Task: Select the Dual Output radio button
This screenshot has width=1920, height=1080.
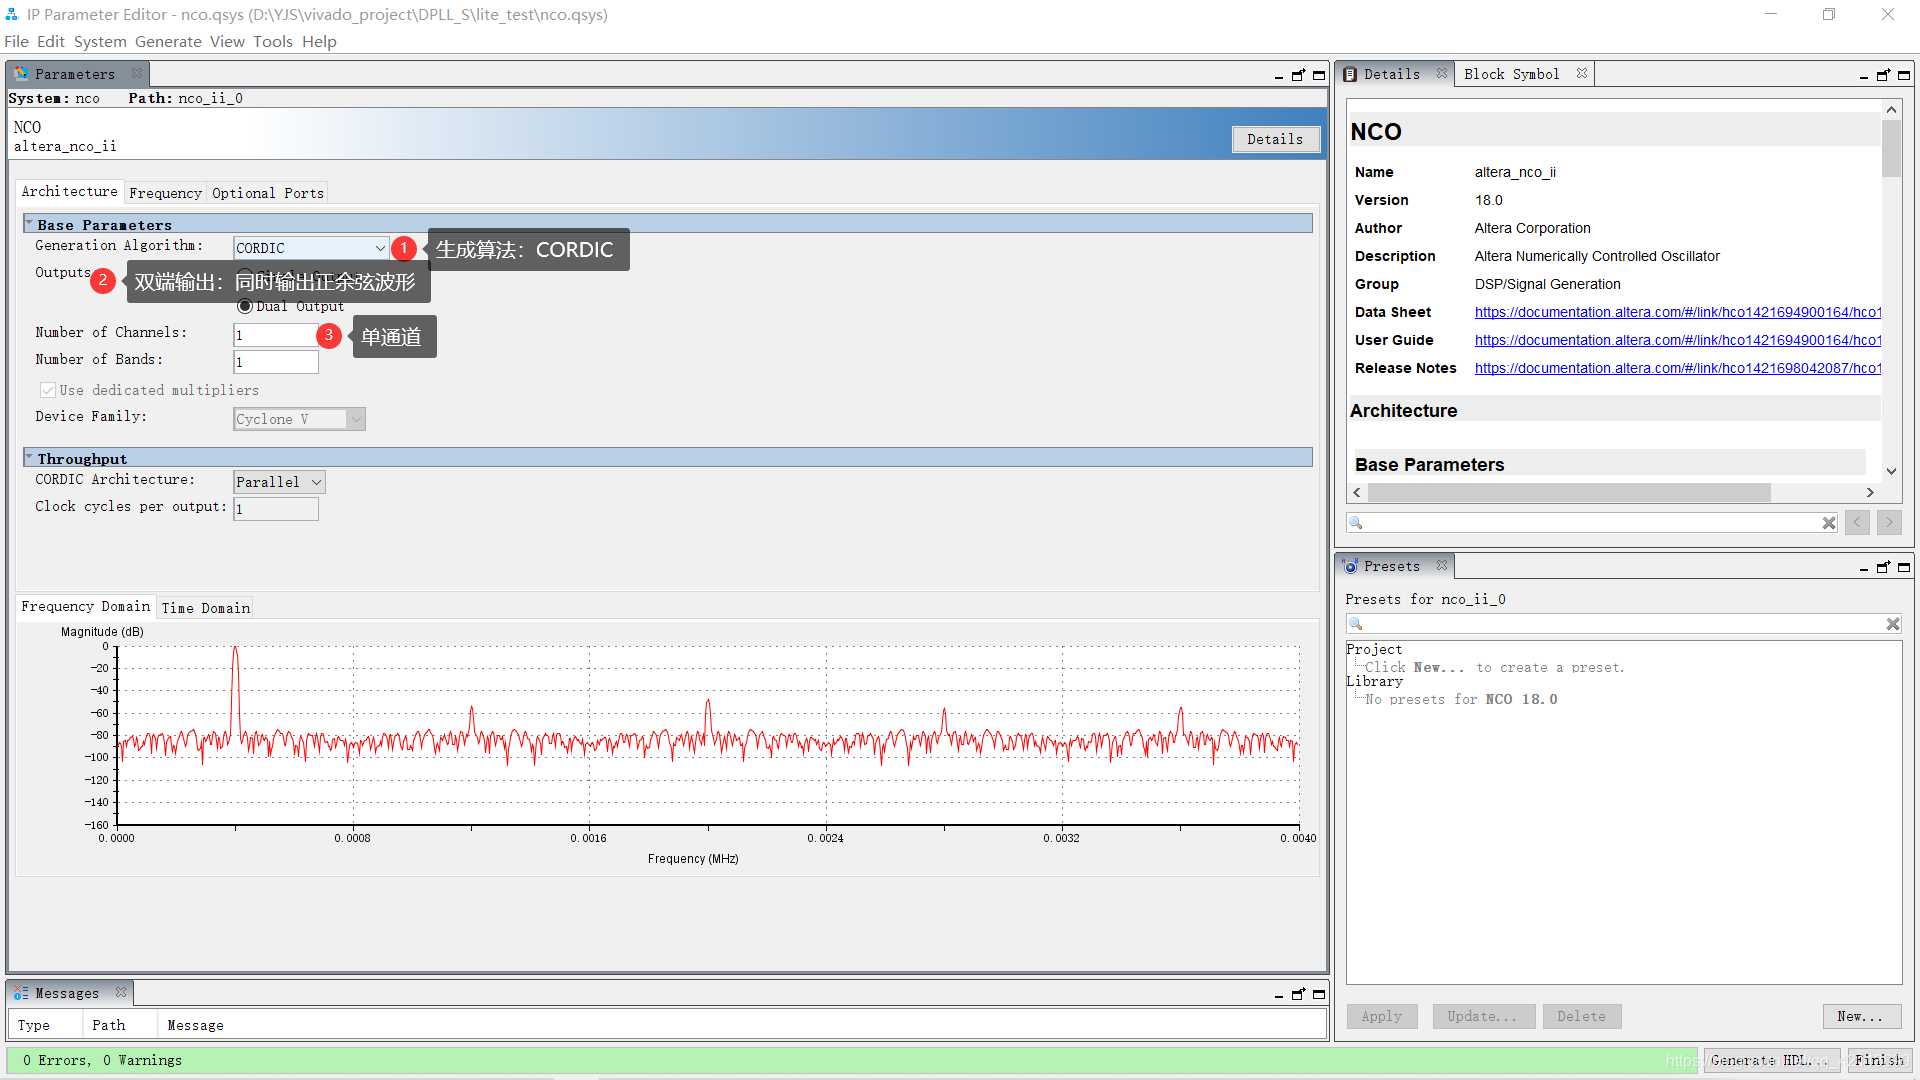Action: click(245, 306)
